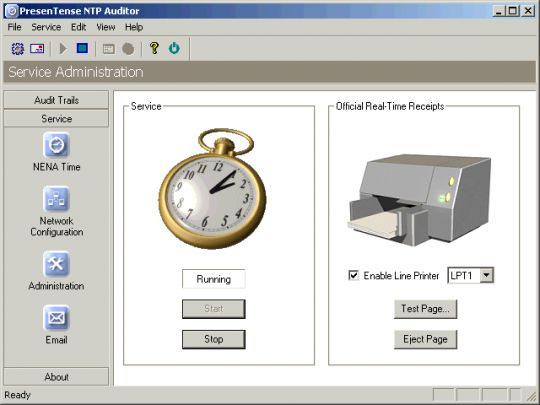The height and width of the screenshot is (405, 540).
Task: Open the About sidebar section
Action: point(56,377)
